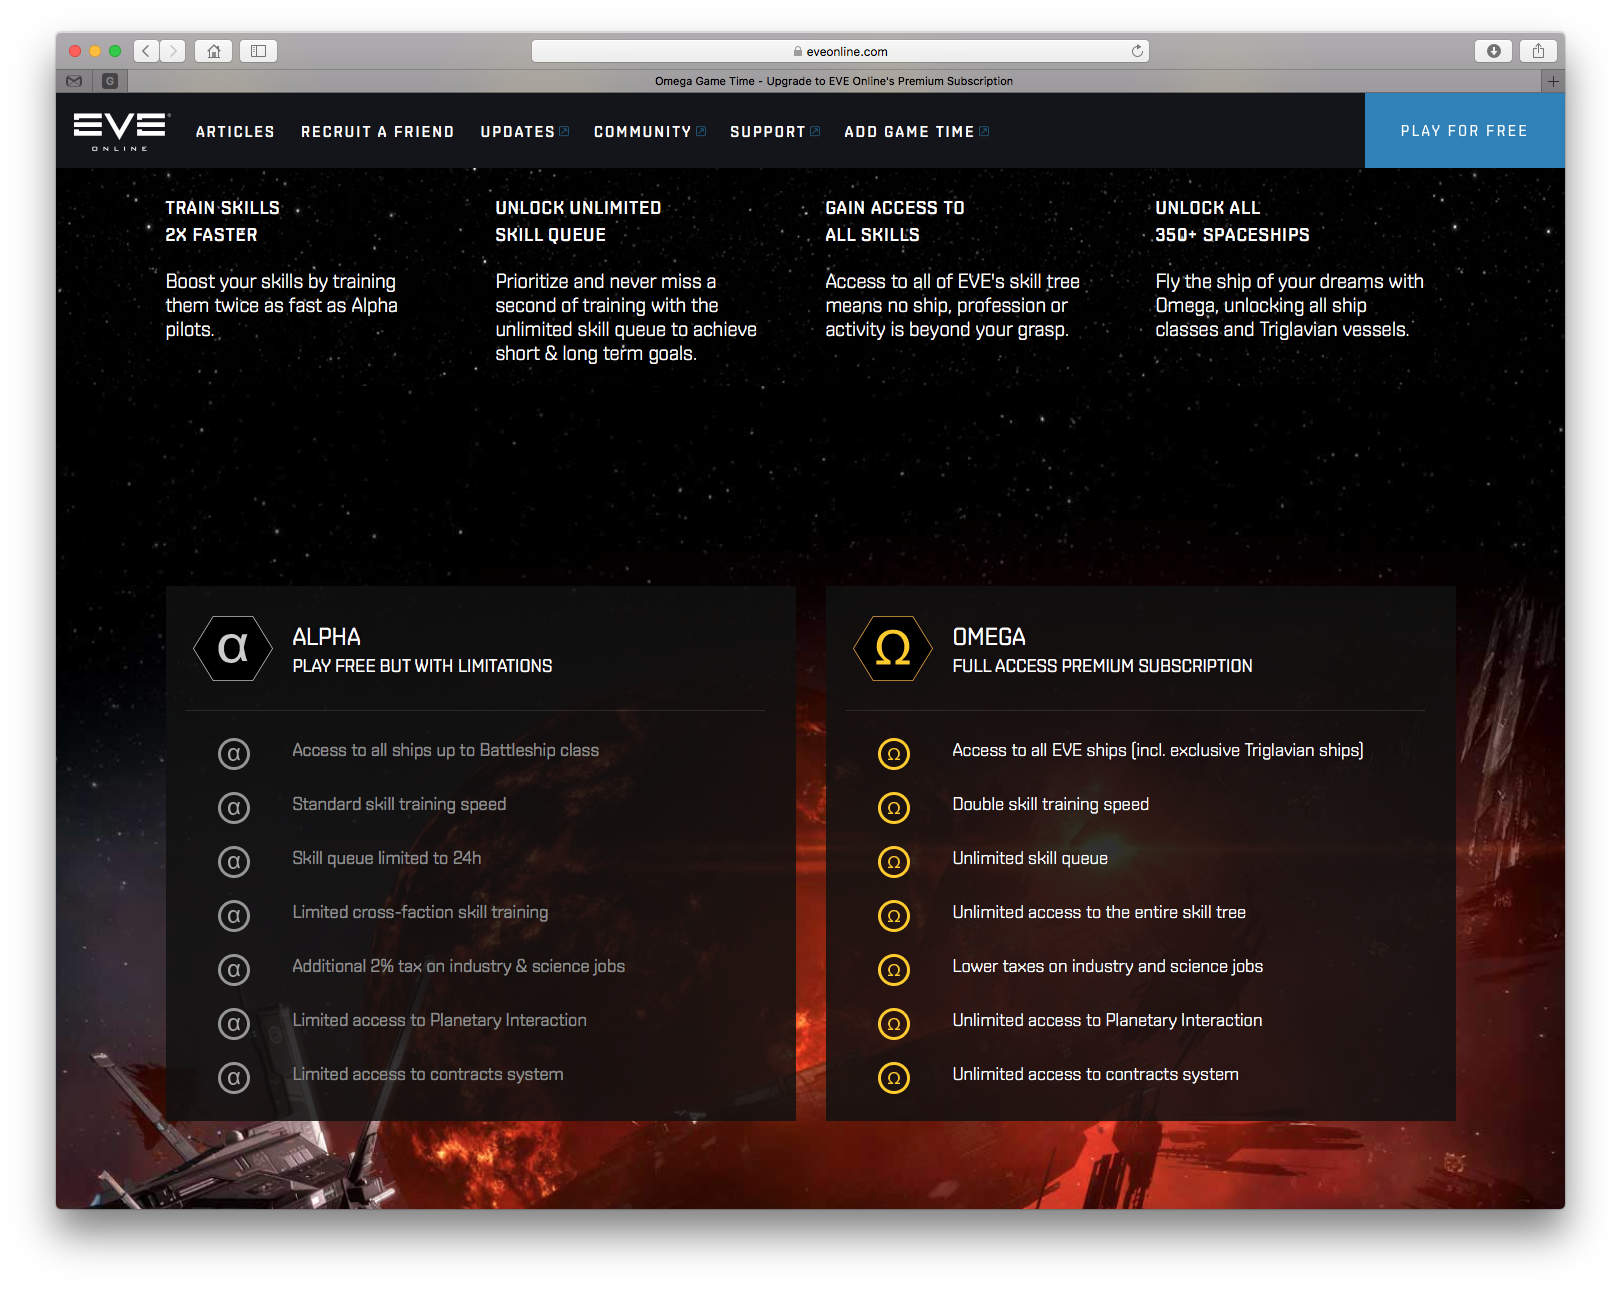The height and width of the screenshot is (1289, 1621).
Task: Click the Safari back arrow button
Action: [x=146, y=51]
